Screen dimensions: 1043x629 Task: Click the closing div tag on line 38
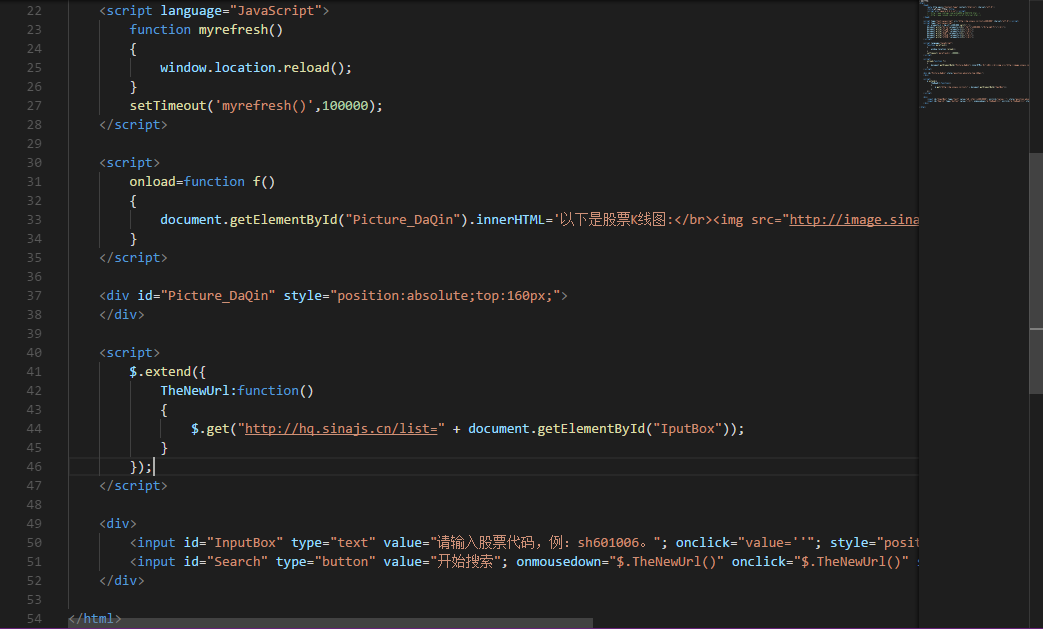pos(122,314)
